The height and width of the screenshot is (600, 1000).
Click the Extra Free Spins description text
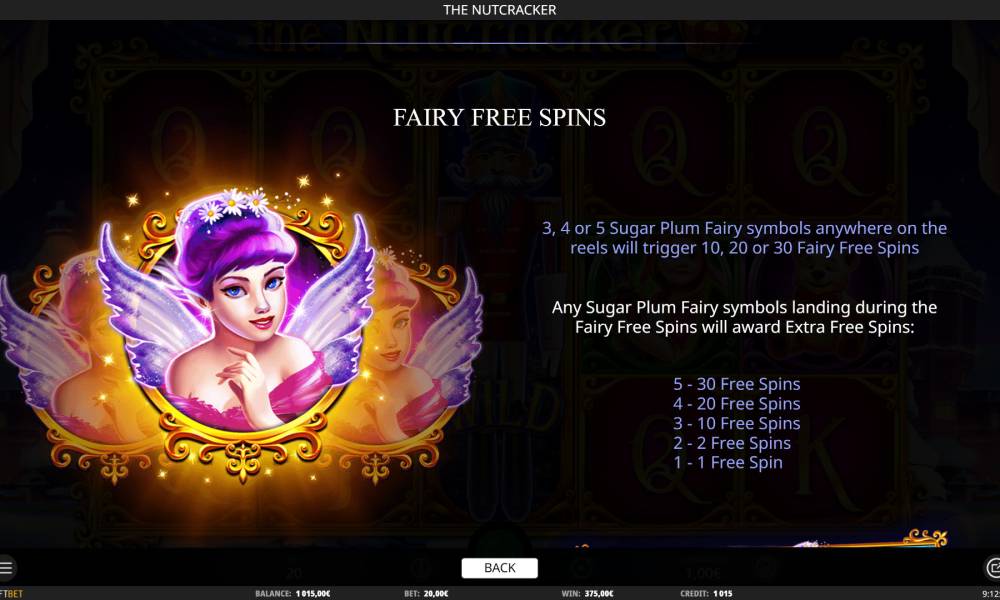point(744,317)
